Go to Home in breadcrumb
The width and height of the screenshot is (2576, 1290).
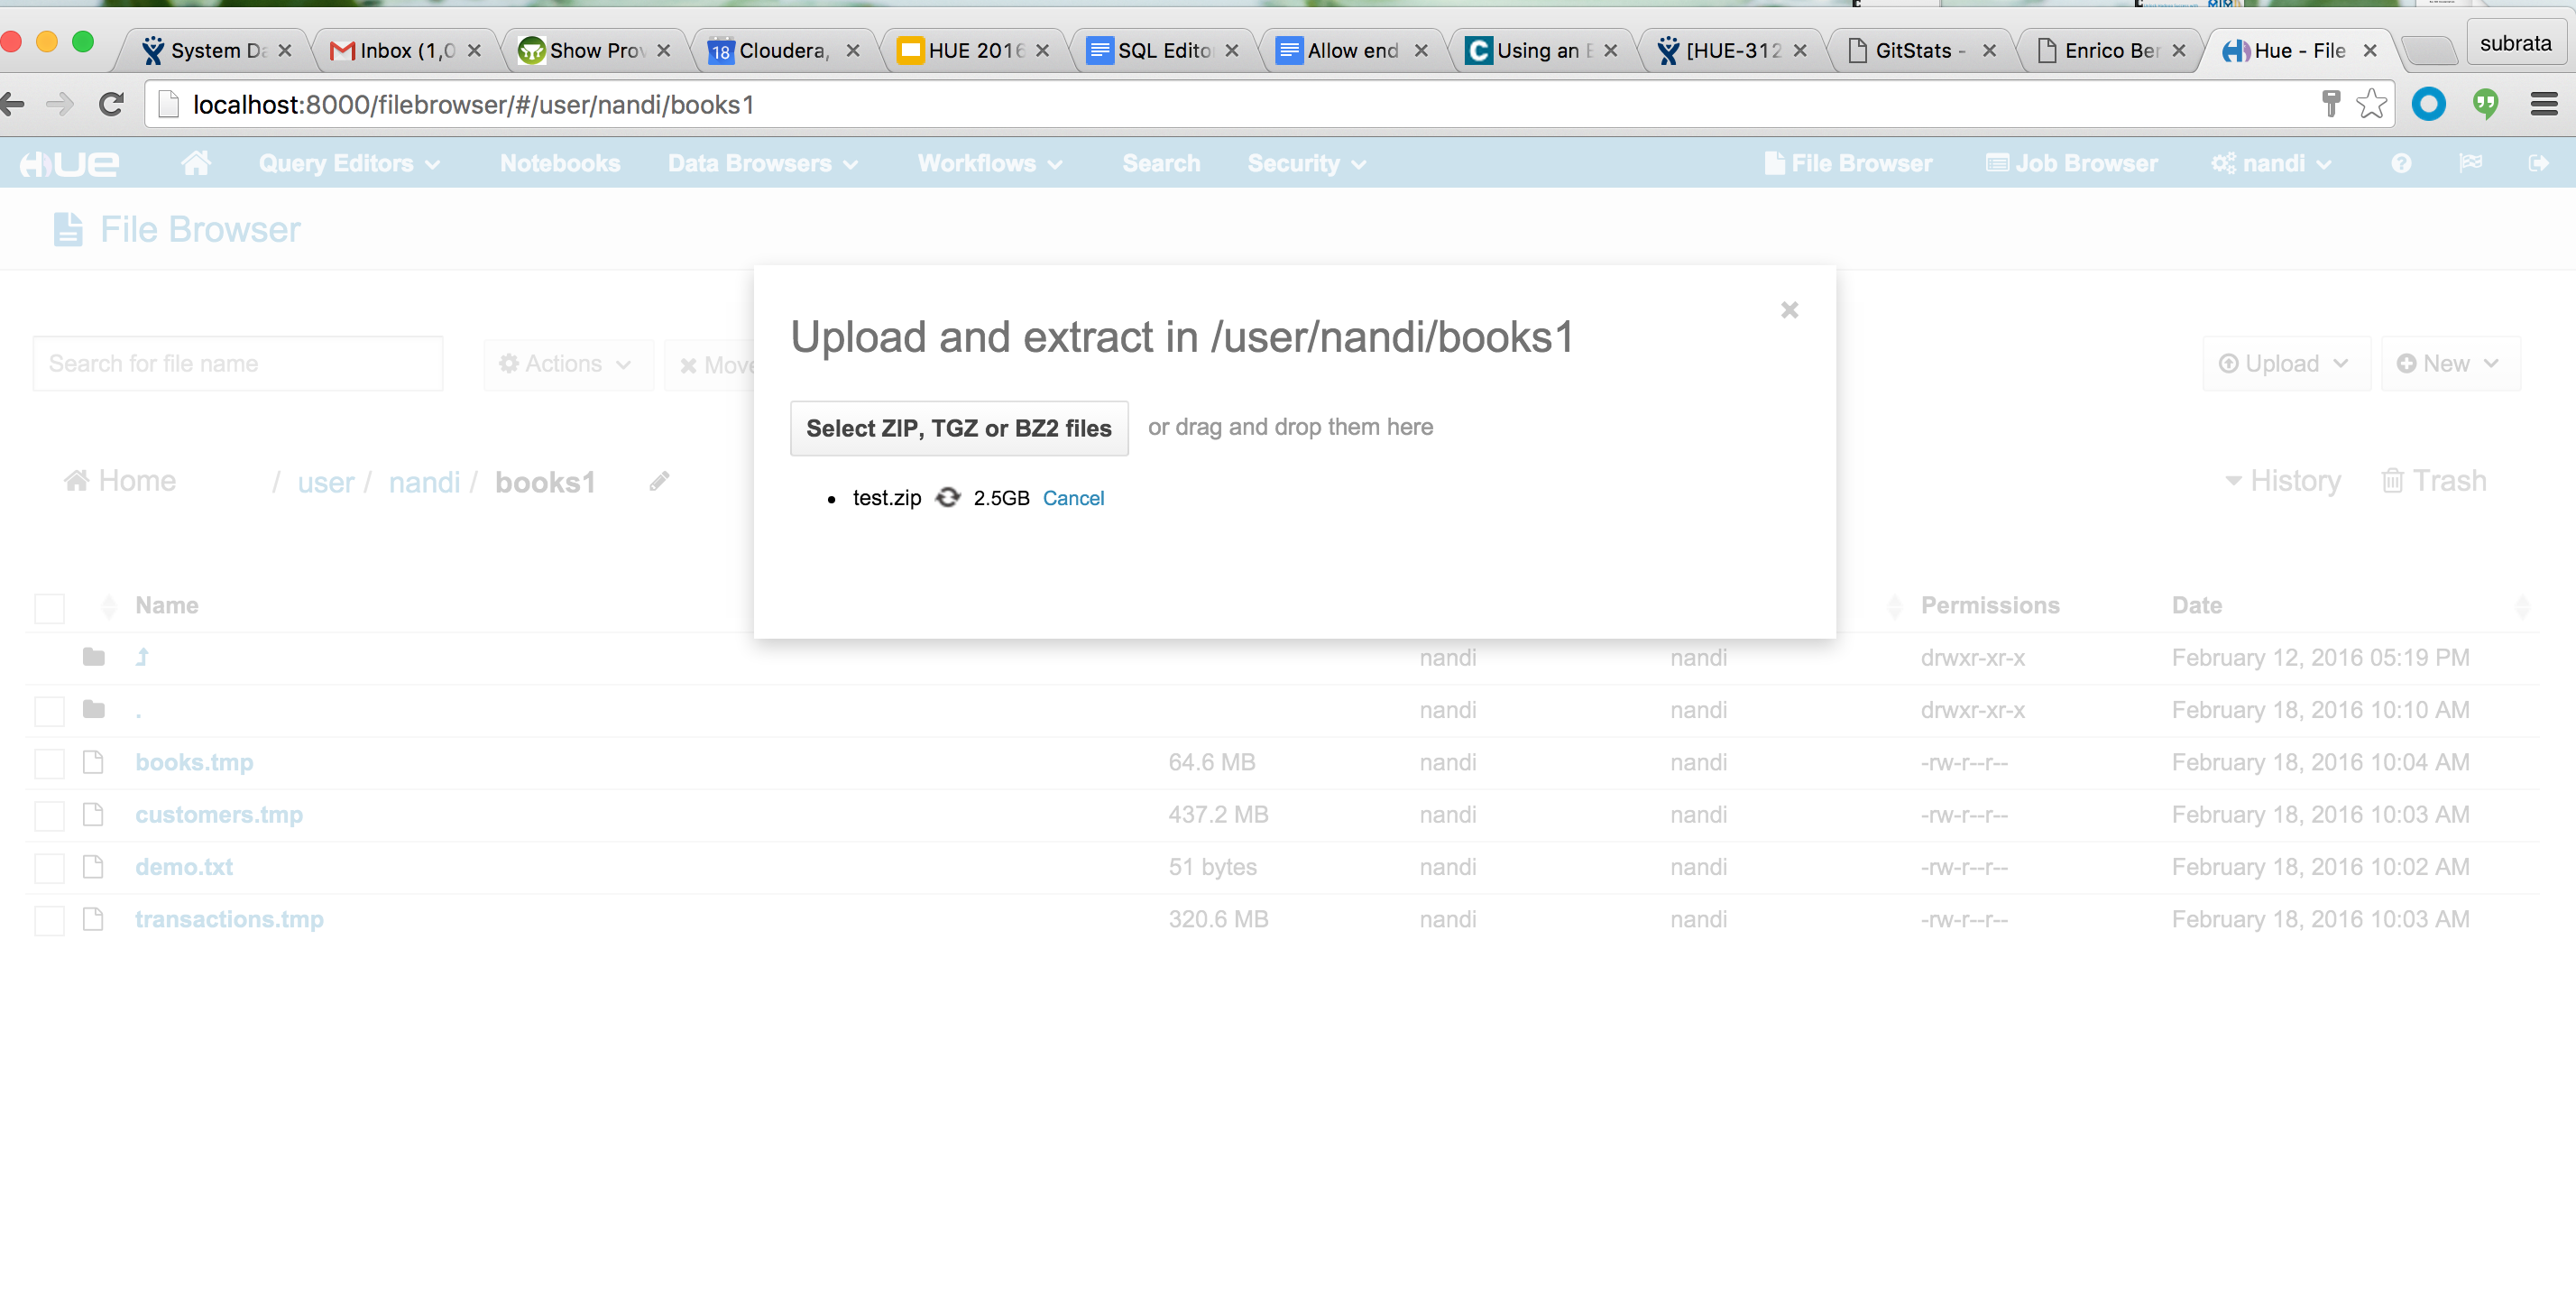tap(120, 481)
